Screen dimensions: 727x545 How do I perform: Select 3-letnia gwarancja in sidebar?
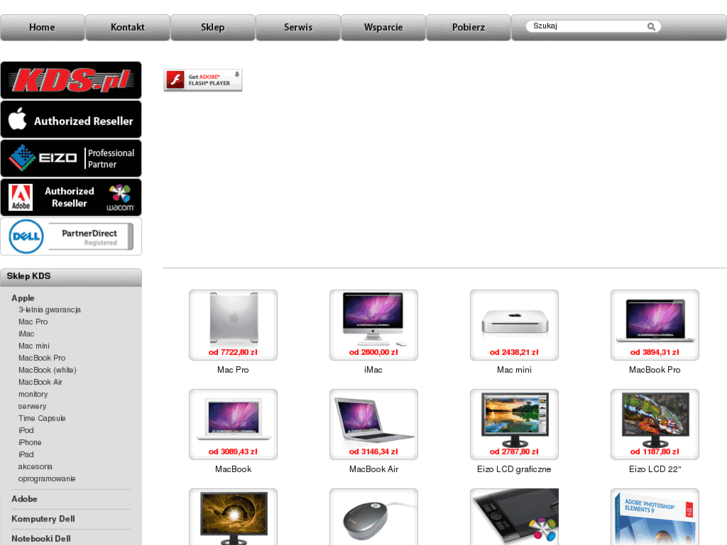pyautogui.click(x=50, y=309)
